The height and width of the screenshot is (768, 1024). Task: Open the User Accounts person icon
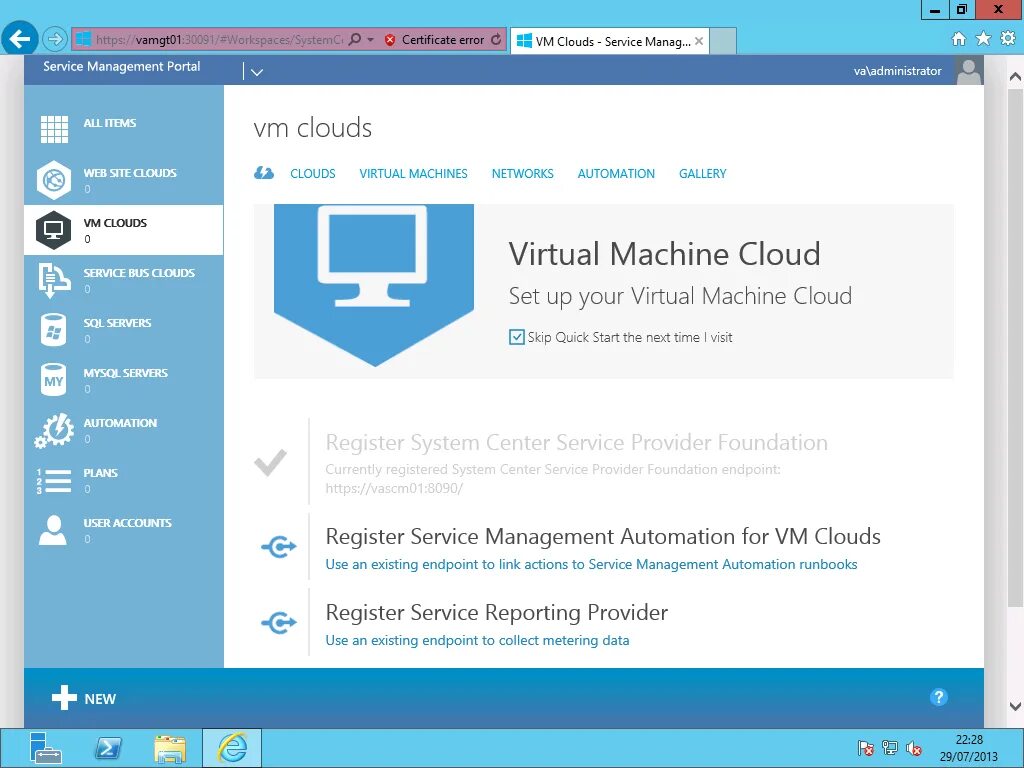click(53, 530)
